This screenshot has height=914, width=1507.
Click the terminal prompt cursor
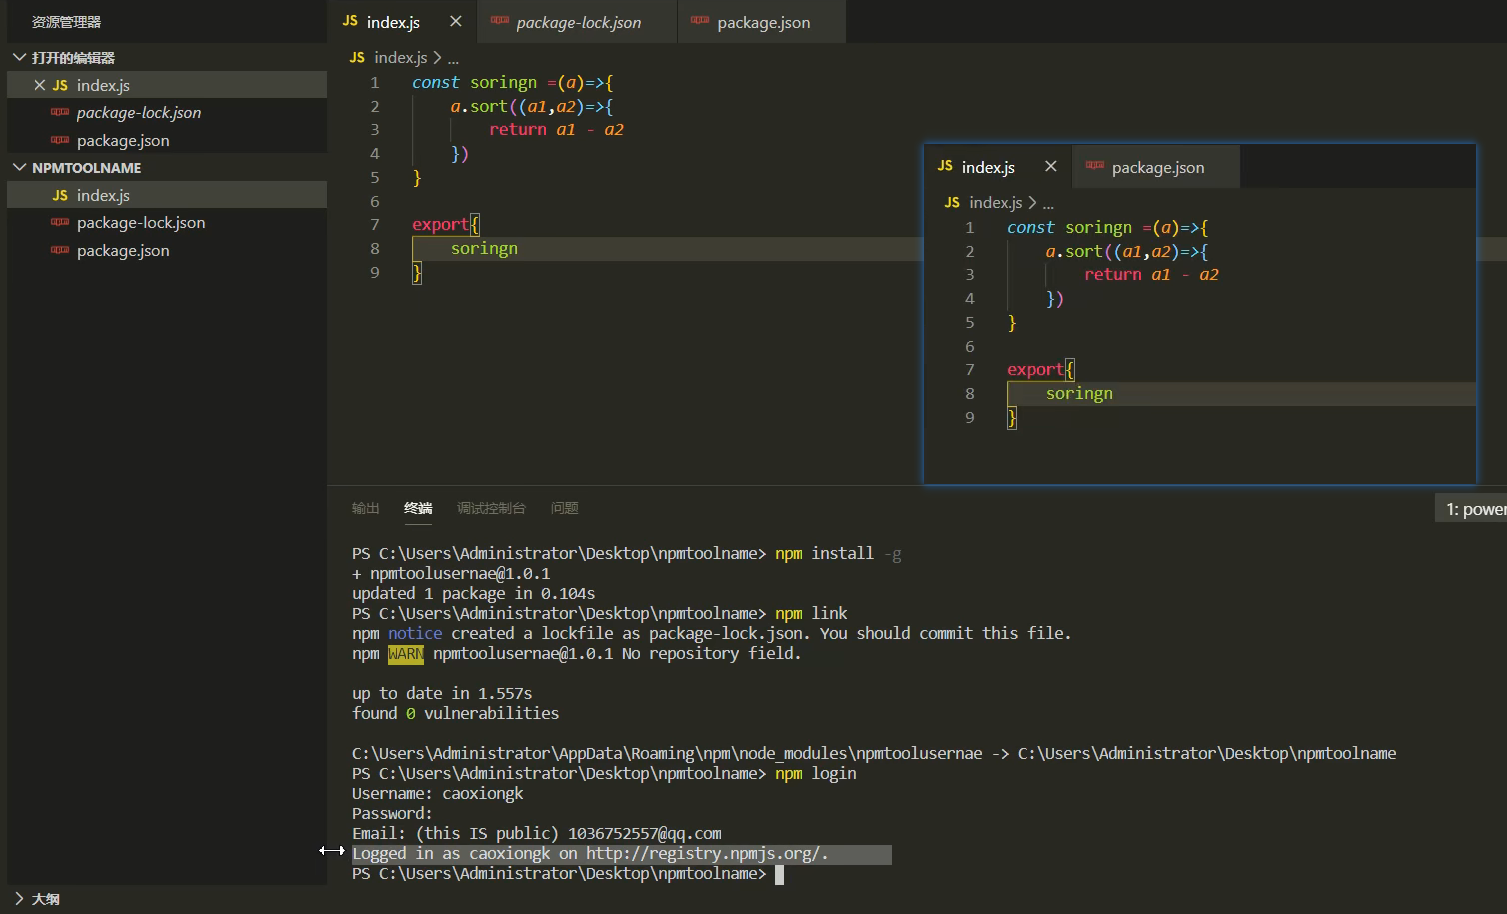click(x=780, y=874)
